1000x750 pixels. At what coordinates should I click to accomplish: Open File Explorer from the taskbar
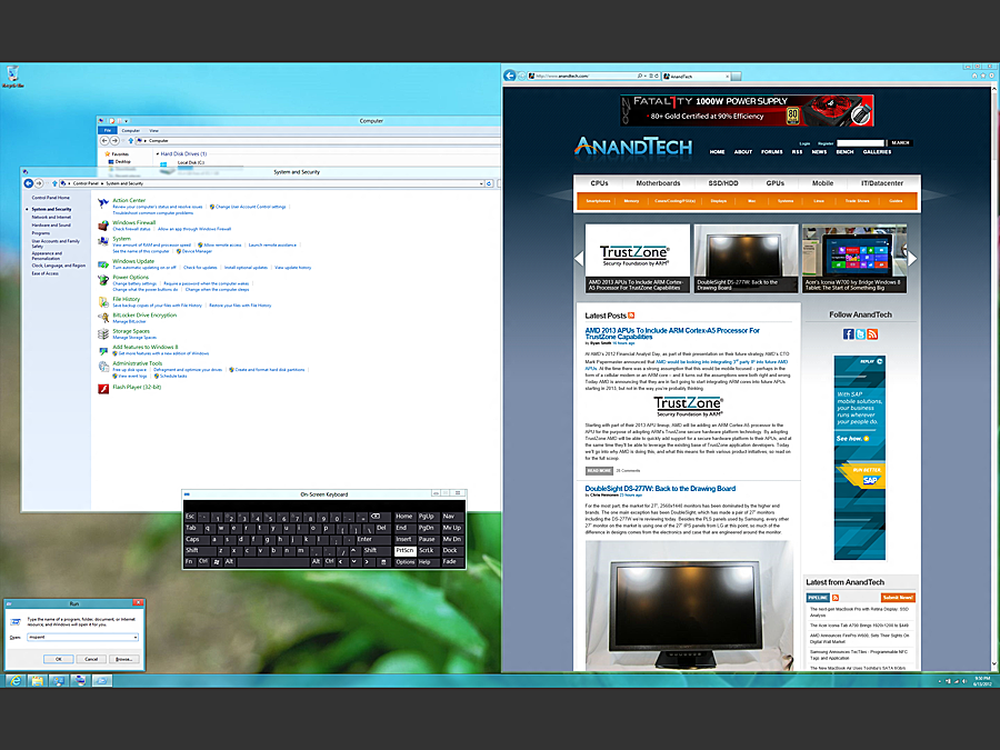36,680
